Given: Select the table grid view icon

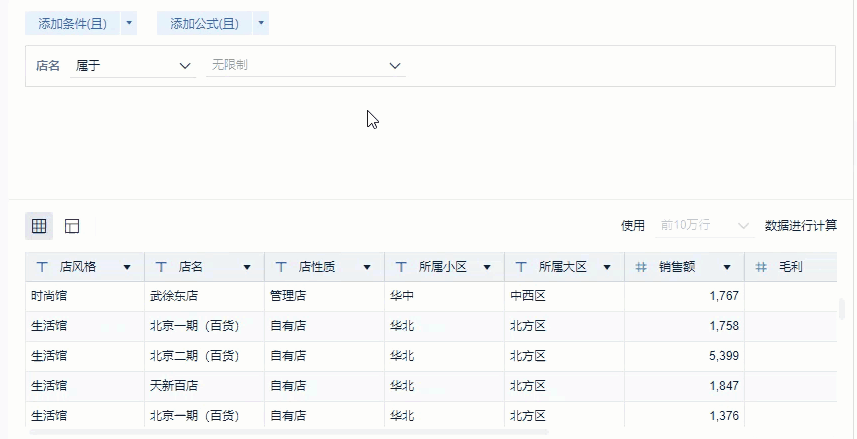Looking at the screenshot, I should tap(39, 226).
